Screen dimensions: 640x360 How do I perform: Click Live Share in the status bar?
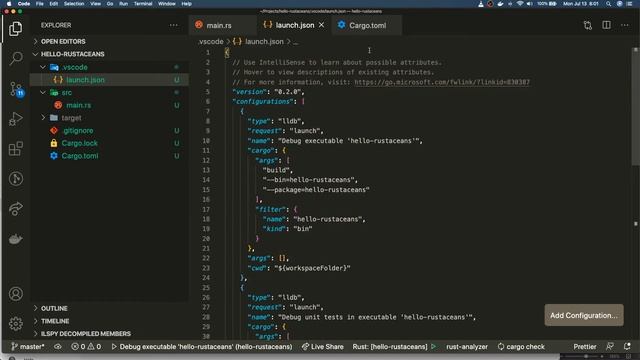322,347
